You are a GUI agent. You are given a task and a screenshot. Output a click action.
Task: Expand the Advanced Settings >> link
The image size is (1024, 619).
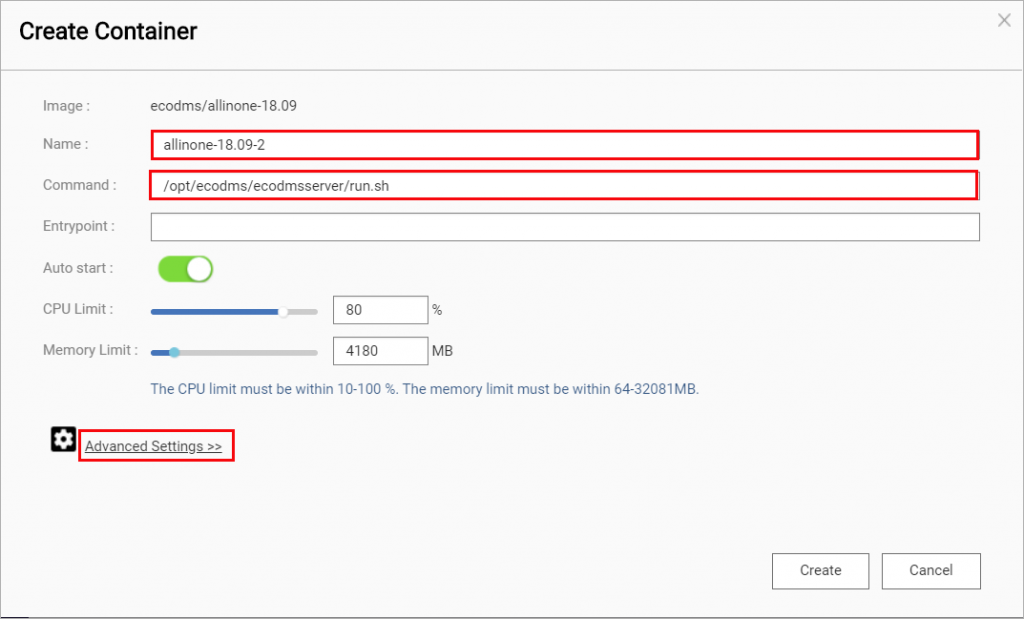click(153, 446)
